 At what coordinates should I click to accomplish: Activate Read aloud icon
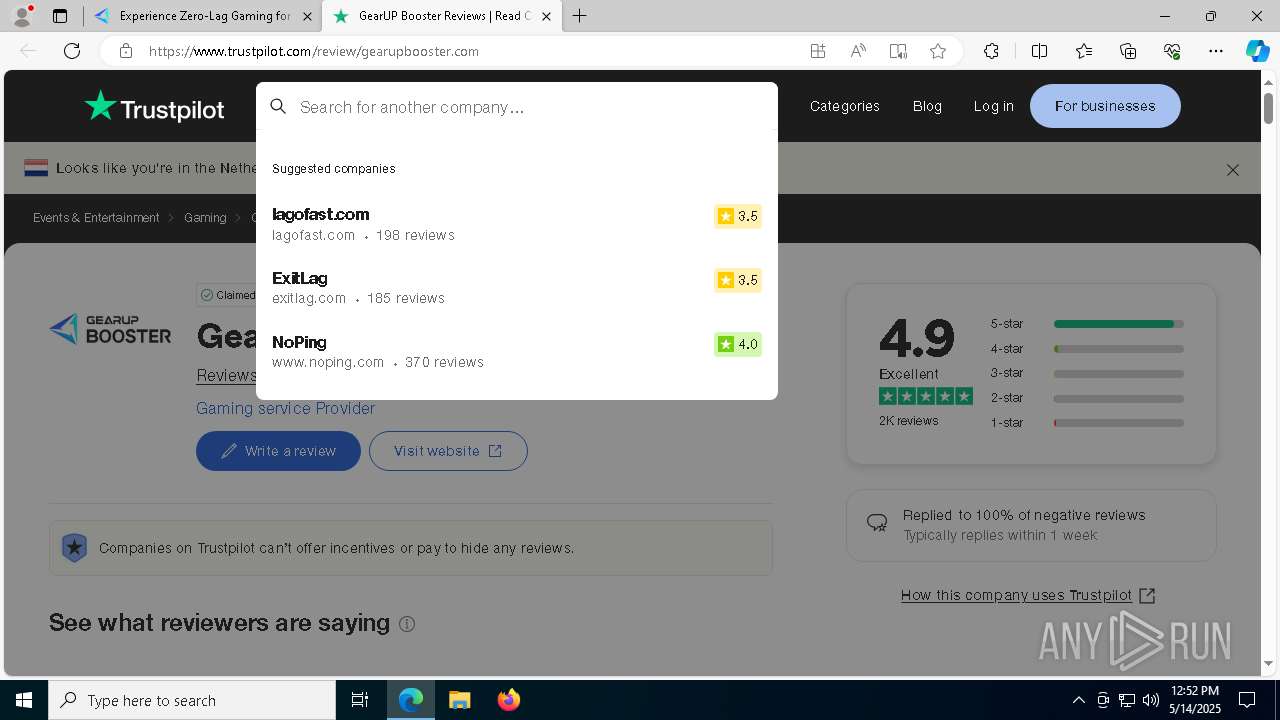click(x=858, y=51)
